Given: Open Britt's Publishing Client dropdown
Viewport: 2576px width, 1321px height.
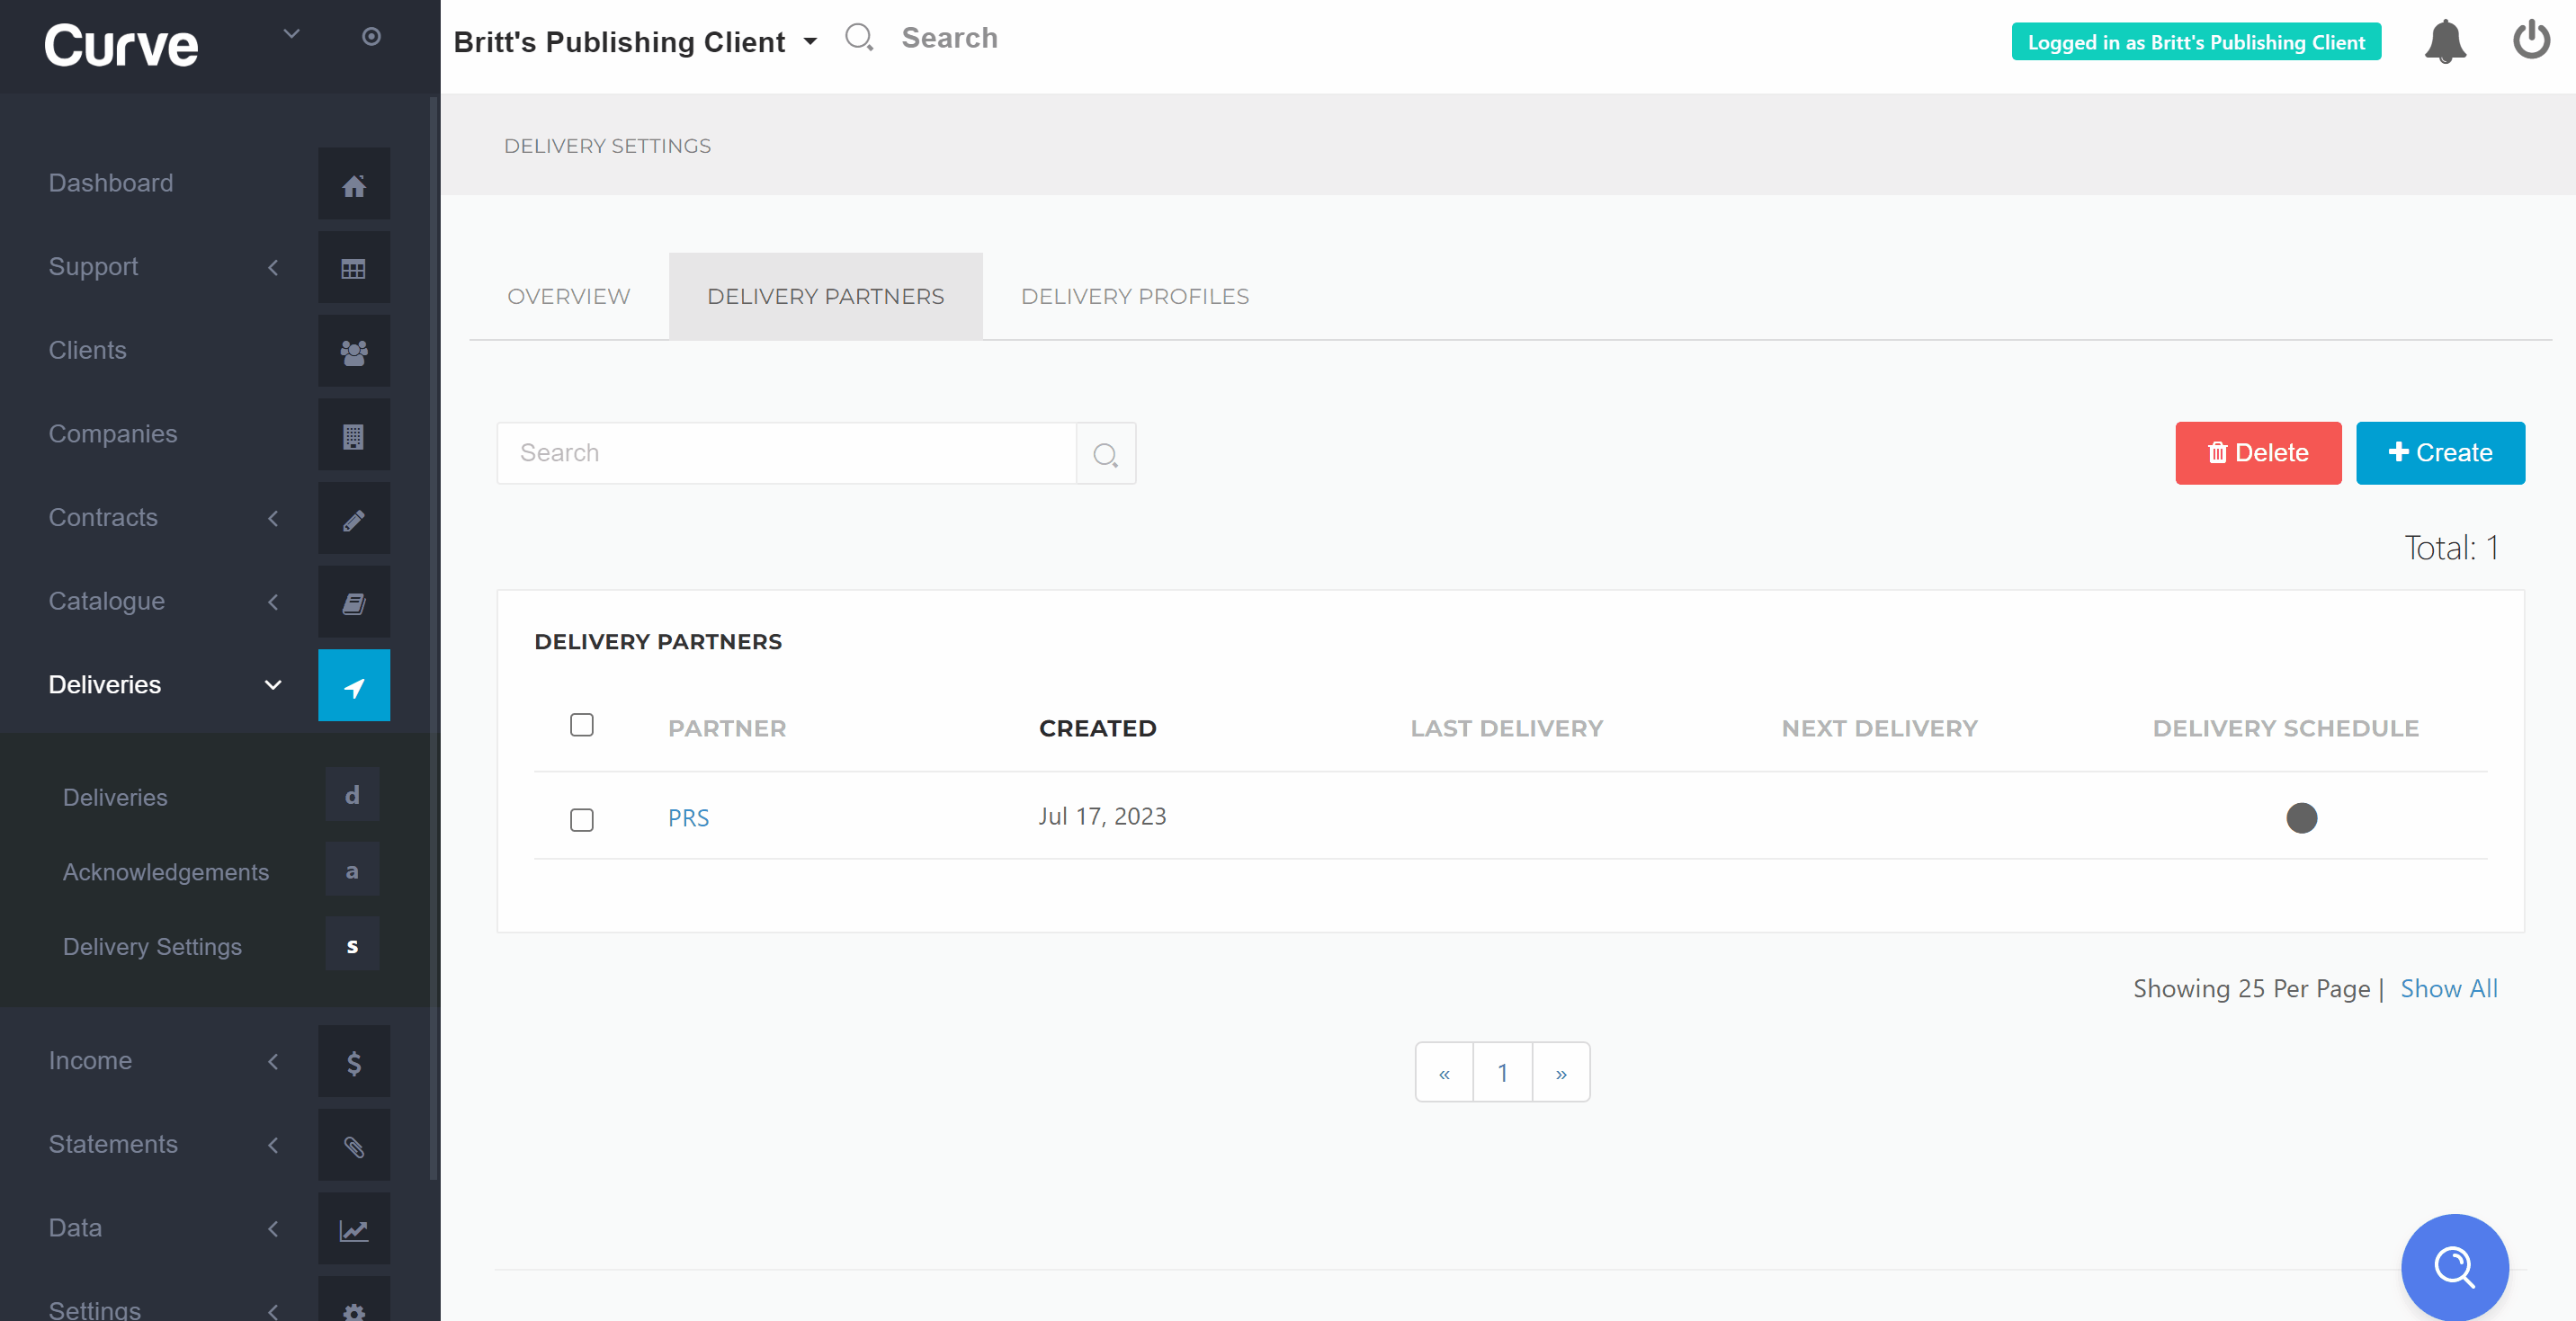Looking at the screenshot, I should click(636, 42).
